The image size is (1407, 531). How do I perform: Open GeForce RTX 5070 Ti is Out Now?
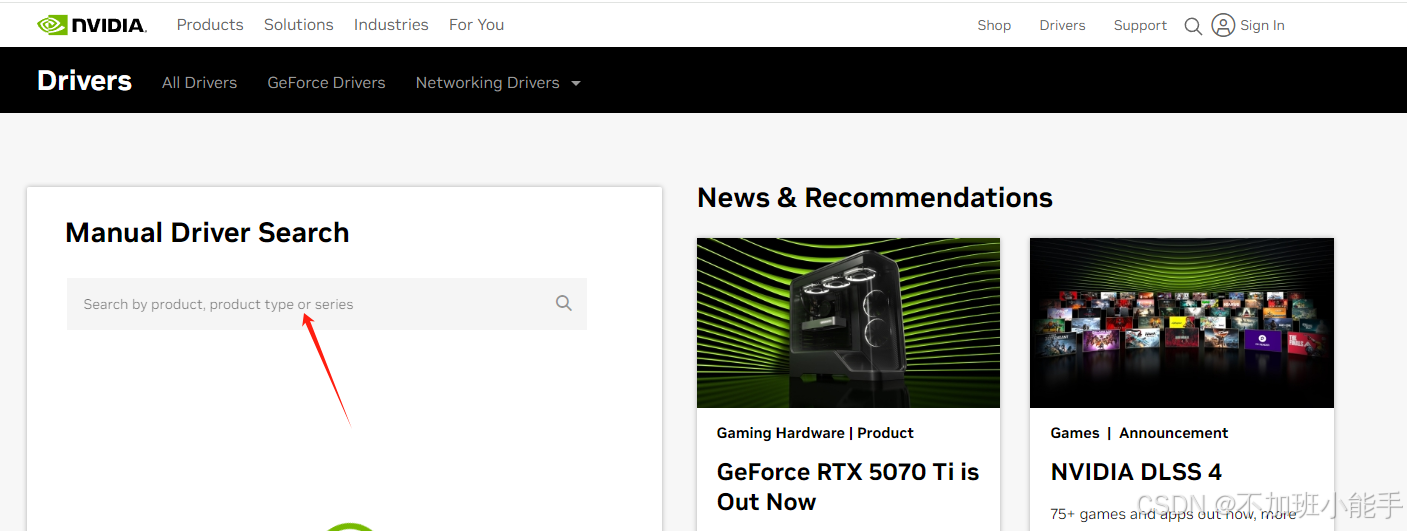coord(848,487)
